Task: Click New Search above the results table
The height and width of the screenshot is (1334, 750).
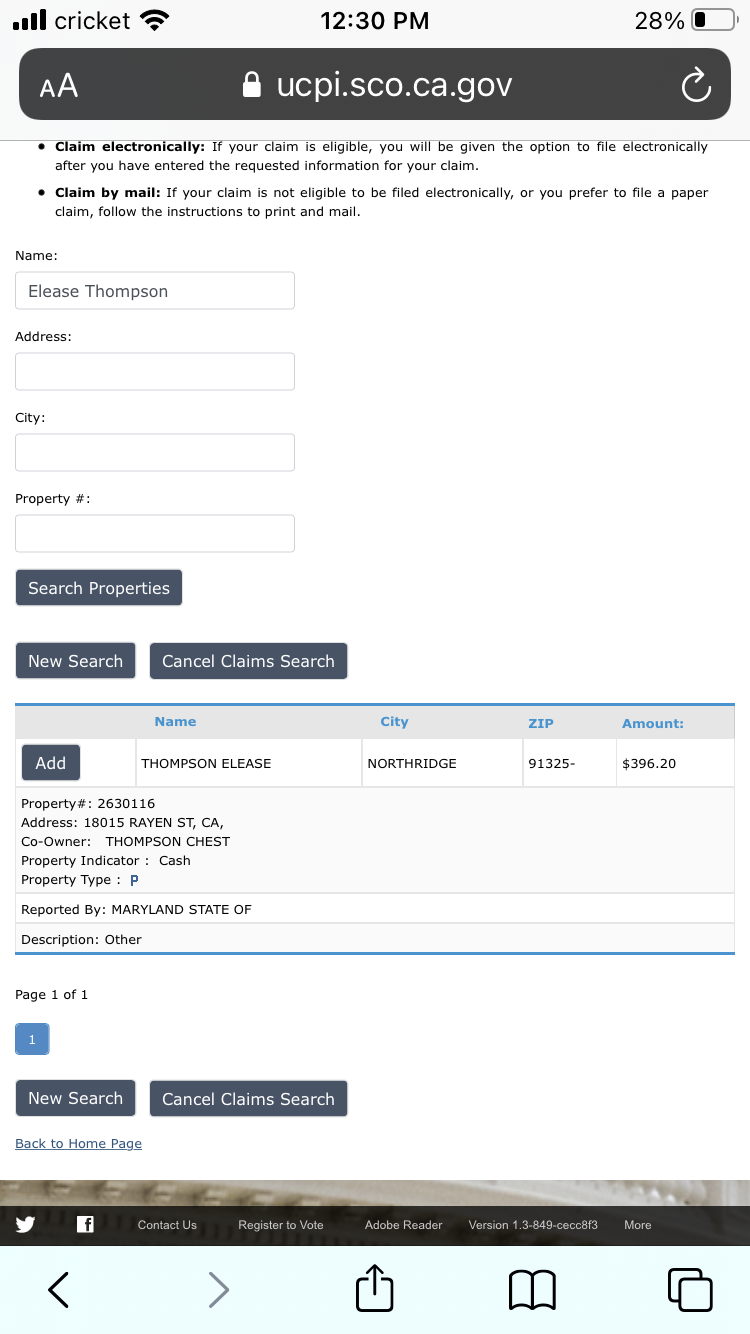Action: tap(75, 661)
